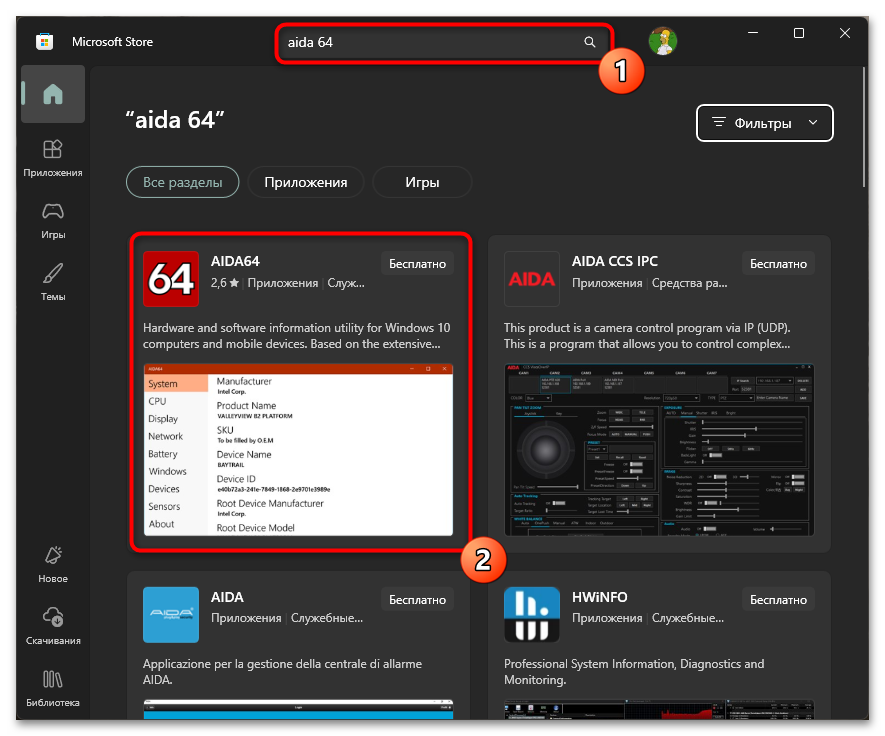Viewport: 885px width, 736px height.
Task: Open the Темы section in the sidebar
Action: tap(53, 282)
